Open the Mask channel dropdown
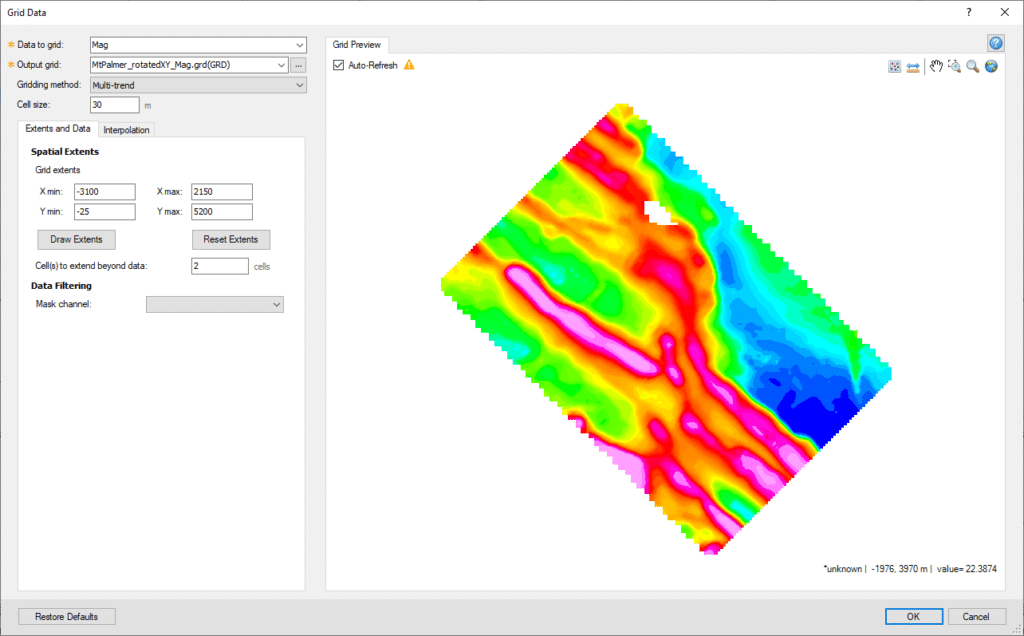This screenshot has width=1024, height=636. point(215,304)
